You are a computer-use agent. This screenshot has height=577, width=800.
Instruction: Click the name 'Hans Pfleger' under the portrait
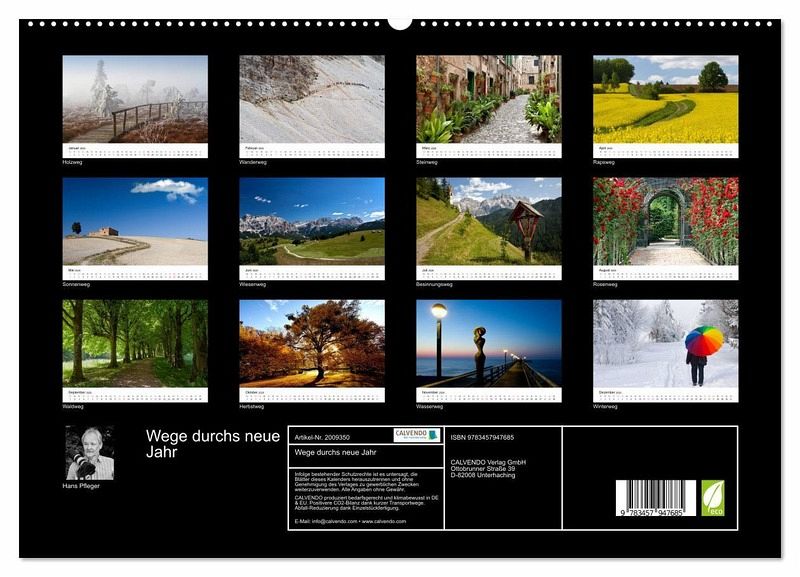coord(81,486)
